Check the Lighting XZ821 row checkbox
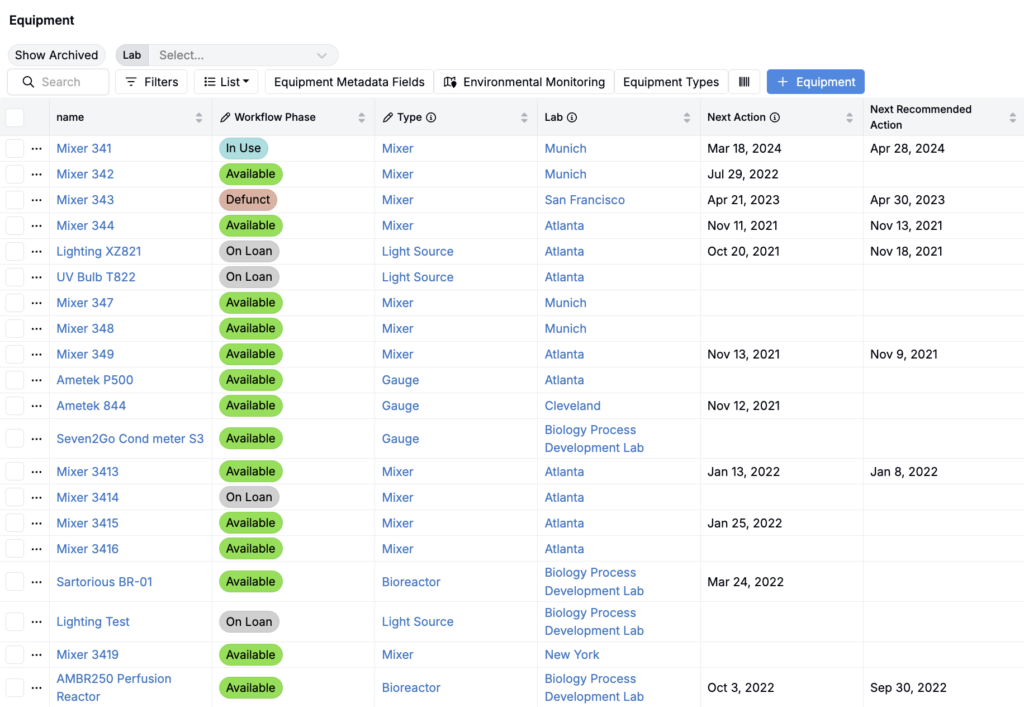 [15, 251]
